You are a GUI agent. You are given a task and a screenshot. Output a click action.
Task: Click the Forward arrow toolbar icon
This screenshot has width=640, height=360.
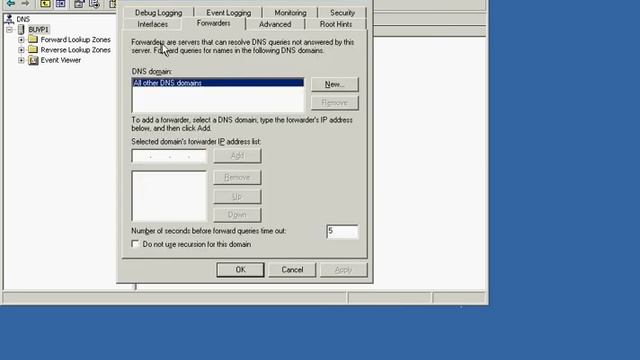pyautogui.click(x=25, y=4)
